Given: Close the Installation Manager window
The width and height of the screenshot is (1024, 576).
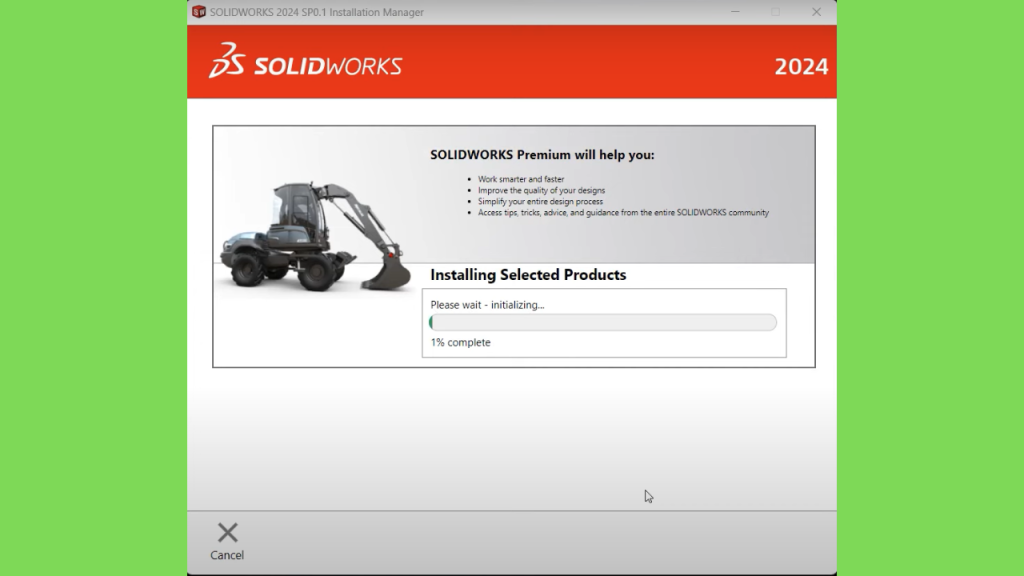Looking at the screenshot, I should [x=816, y=12].
